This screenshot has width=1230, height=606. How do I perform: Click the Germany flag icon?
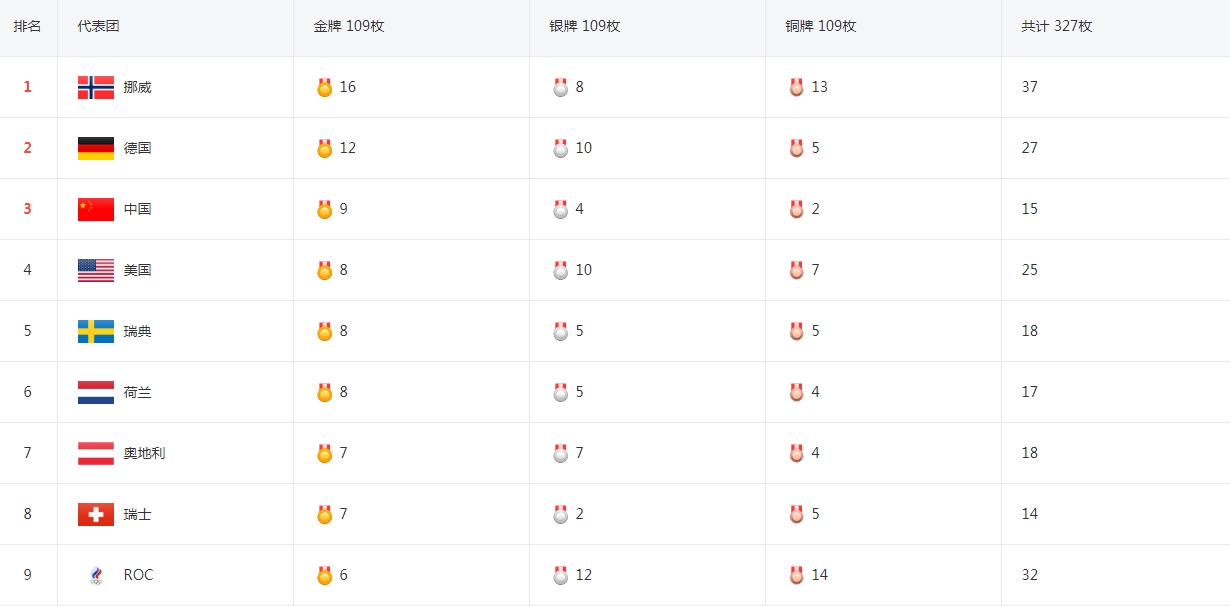96,148
